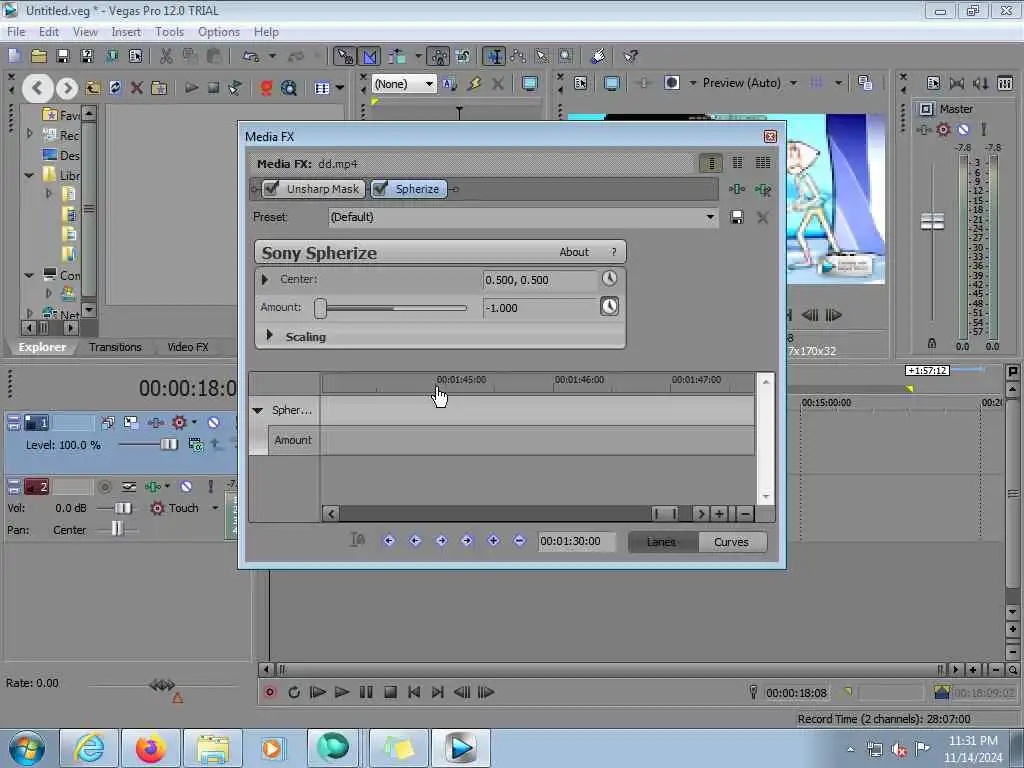This screenshot has width=1024, height=768.
Task: Collapse the Spherize keyframe lane
Action: click(x=258, y=410)
